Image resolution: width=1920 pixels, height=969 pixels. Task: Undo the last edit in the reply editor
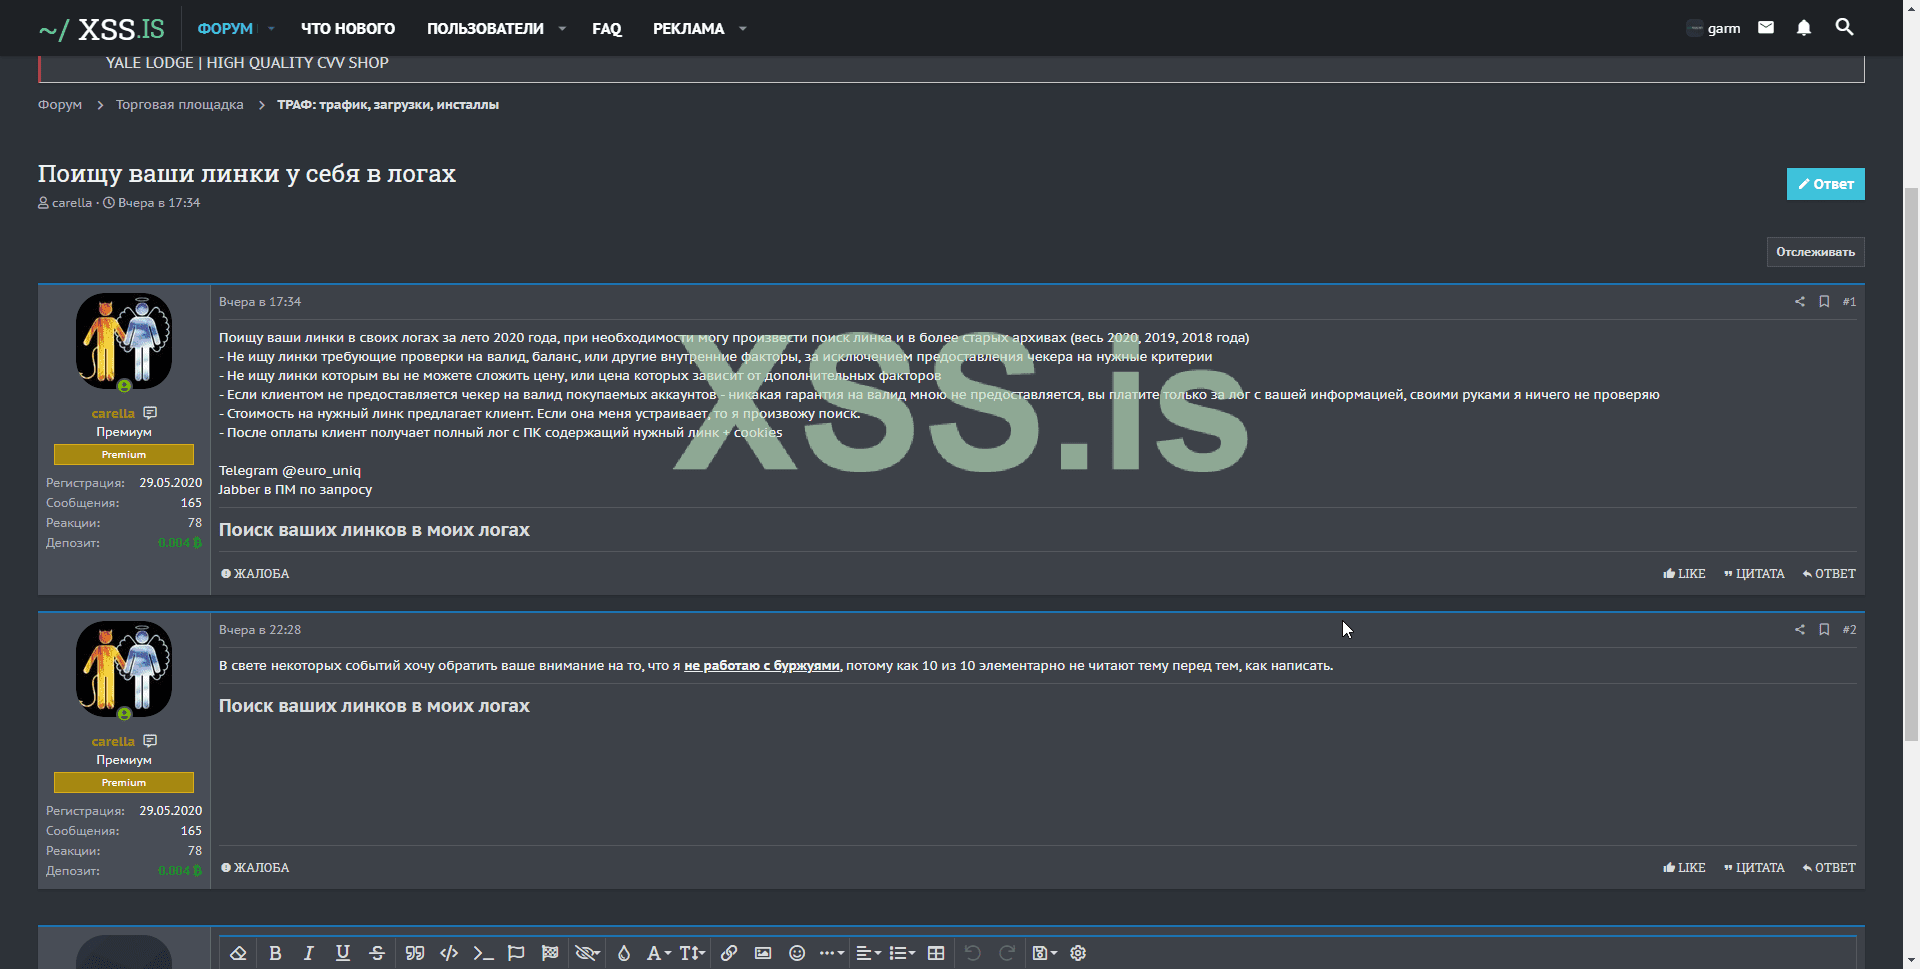pos(970,953)
